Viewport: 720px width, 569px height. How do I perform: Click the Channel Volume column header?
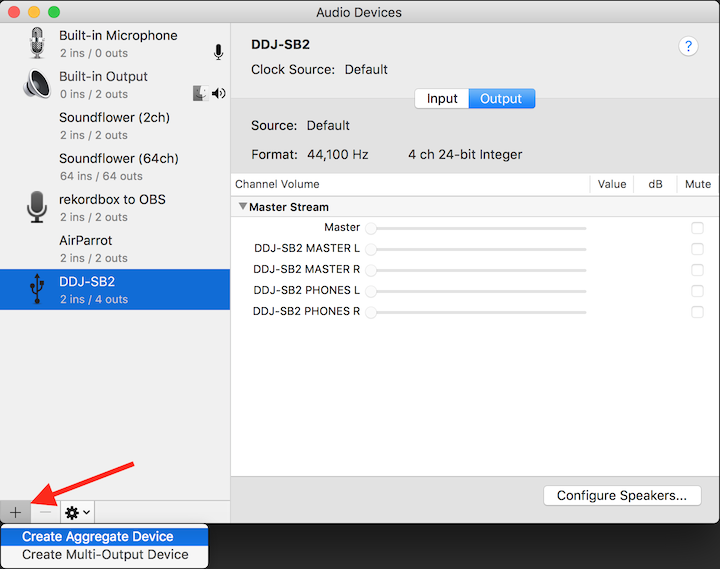[277, 184]
